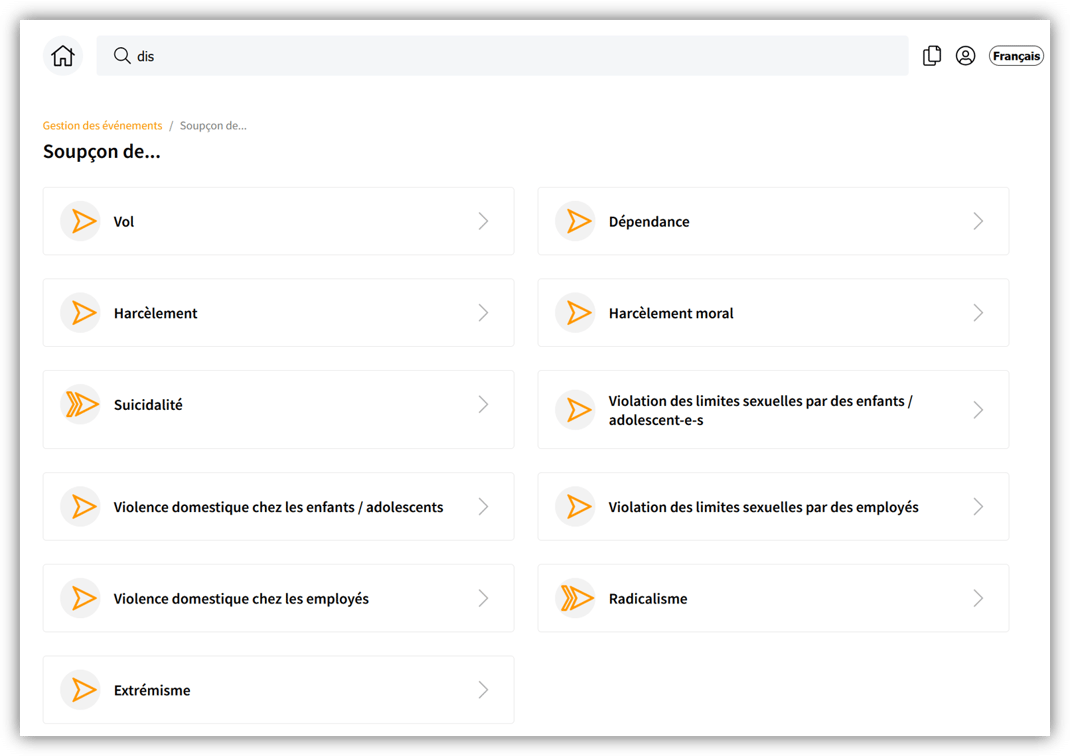Click the triple-arrow icon beside Suicidalité

pyautogui.click(x=81, y=405)
